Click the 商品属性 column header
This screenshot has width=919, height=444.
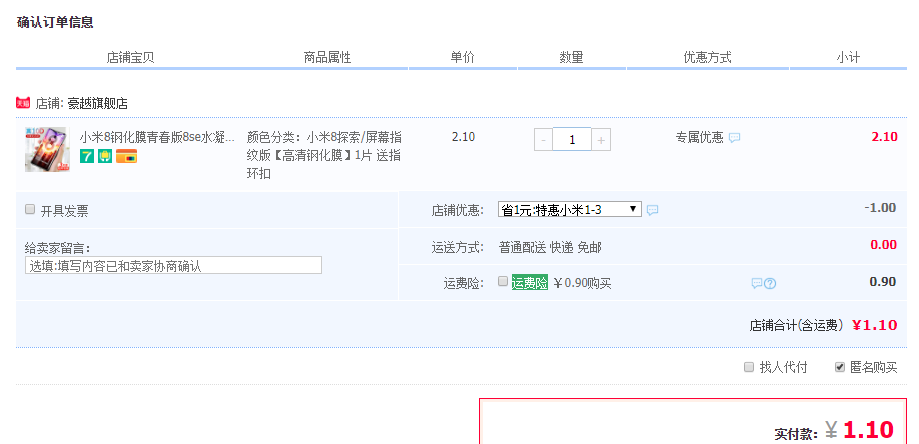[x=327, y=57]
